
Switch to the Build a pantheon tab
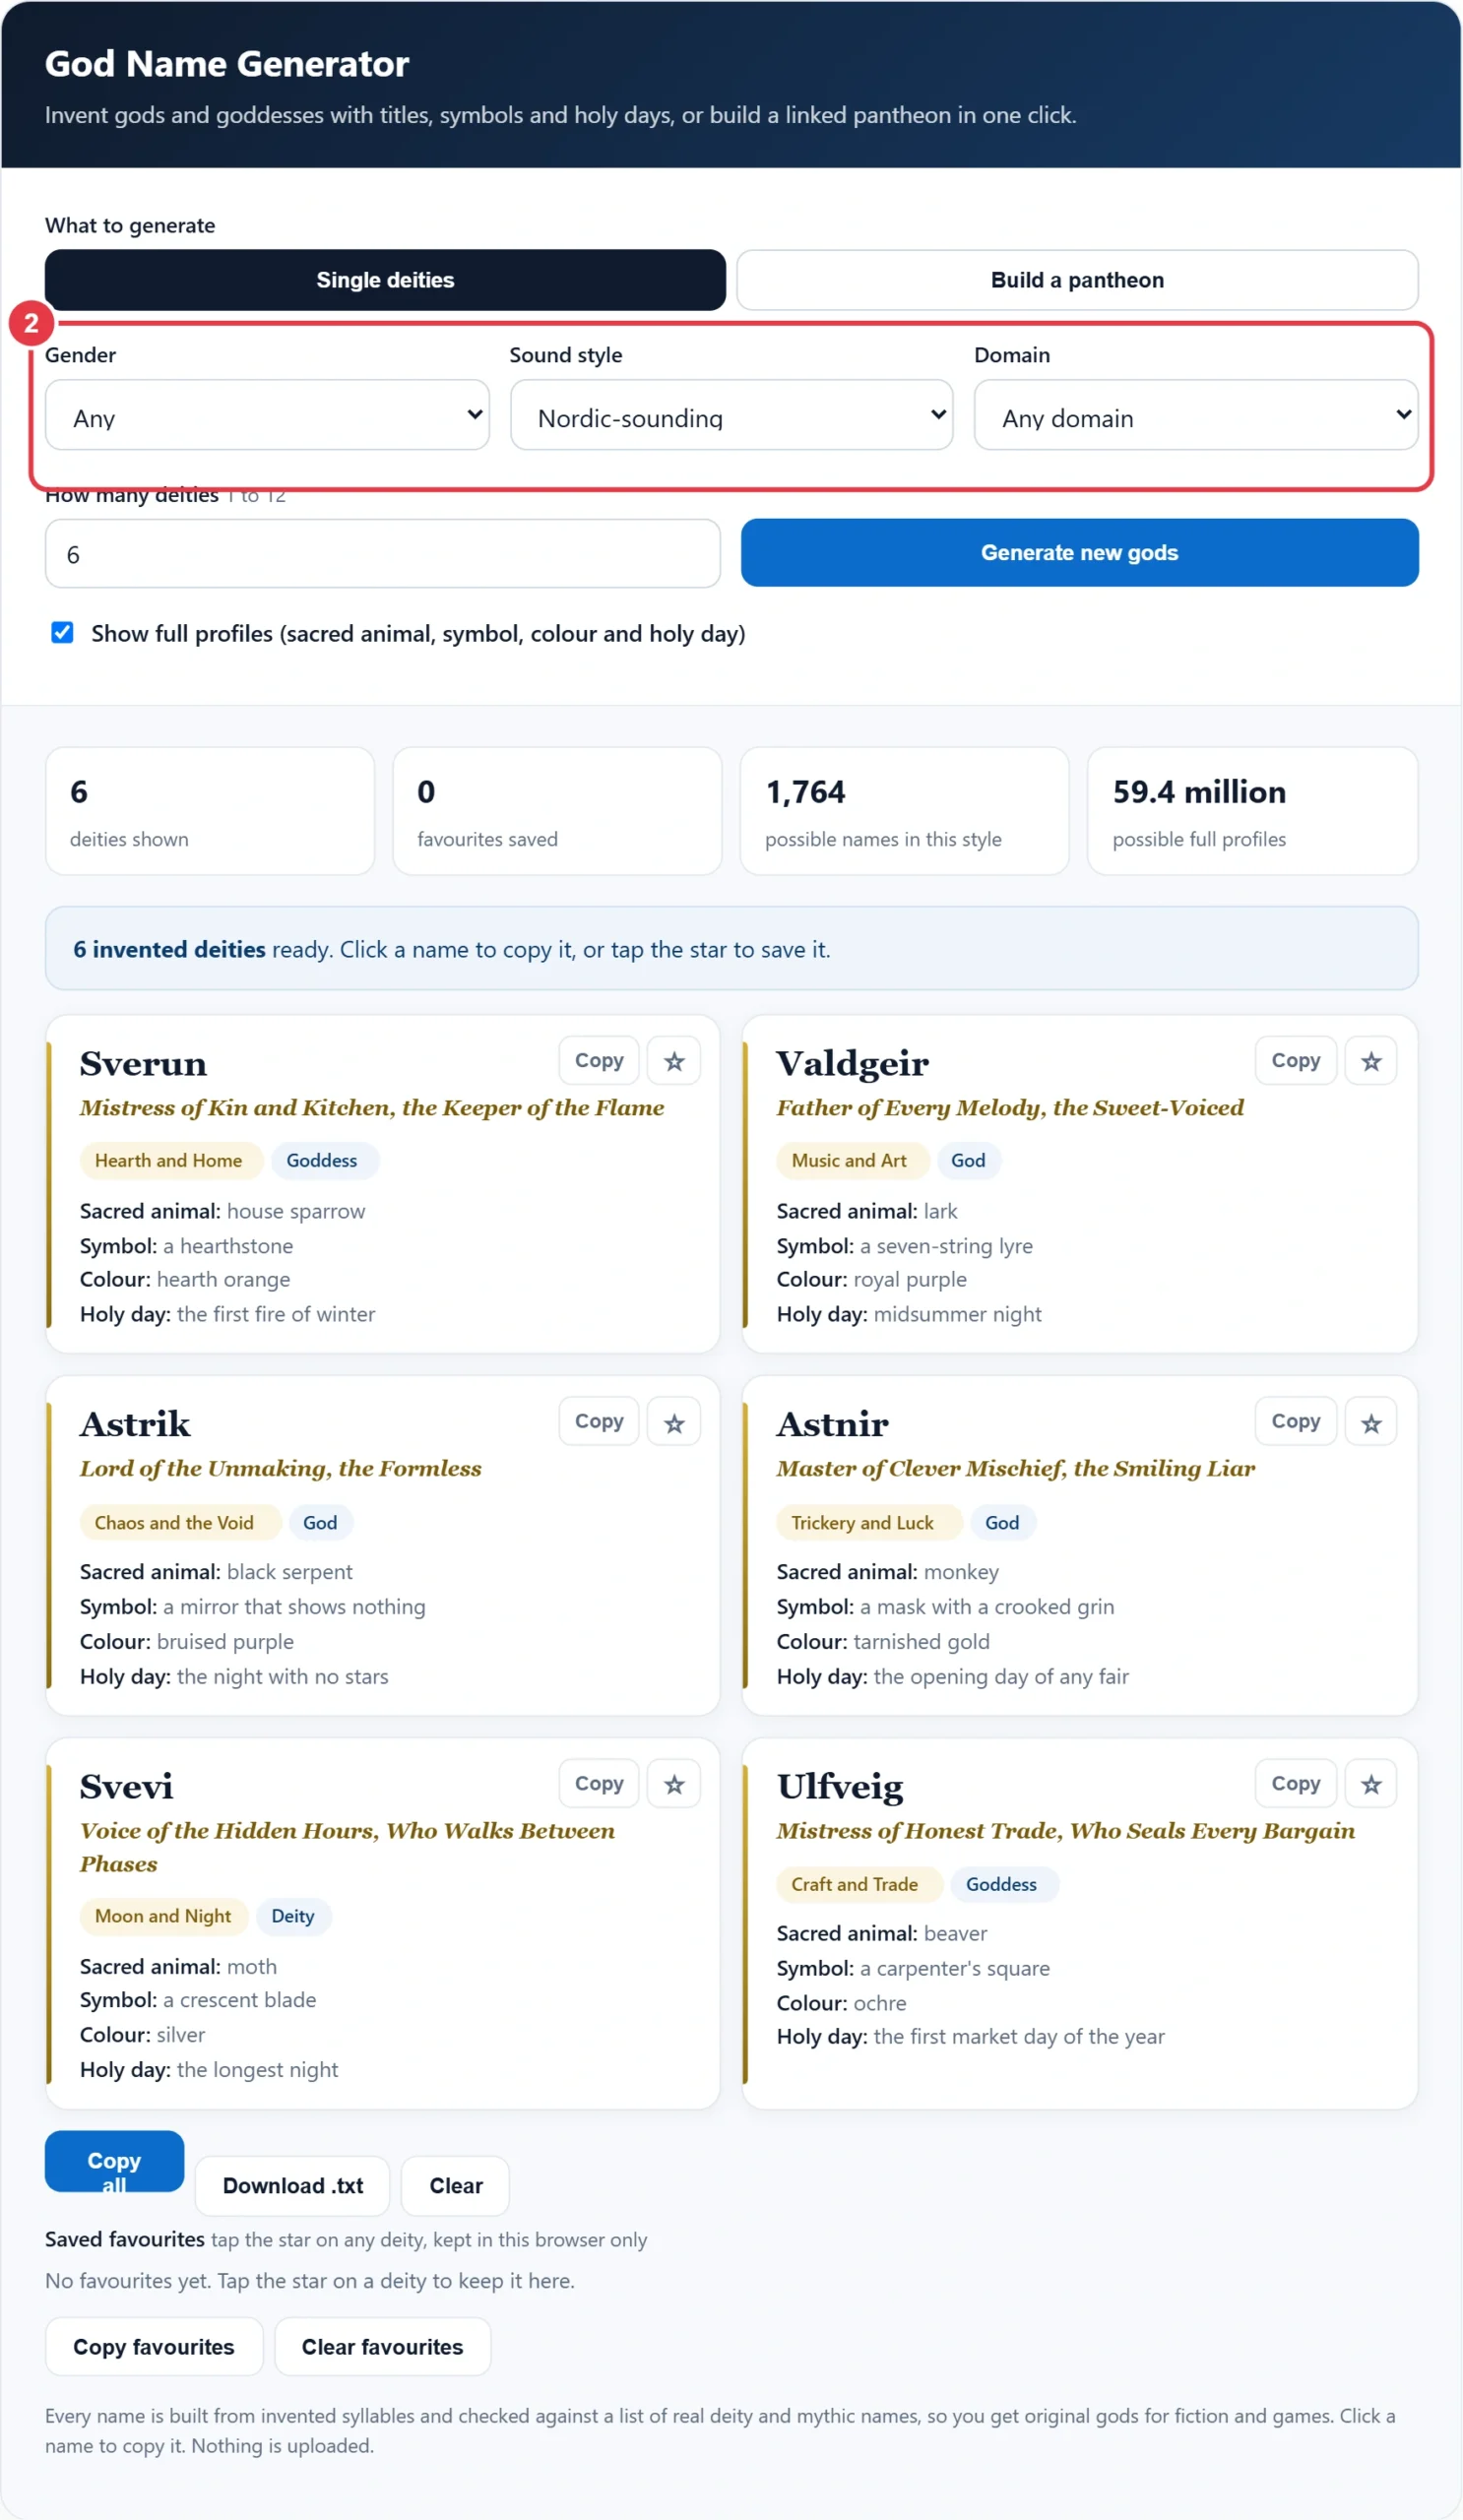pyautogui.click(x=1077, y=280)
